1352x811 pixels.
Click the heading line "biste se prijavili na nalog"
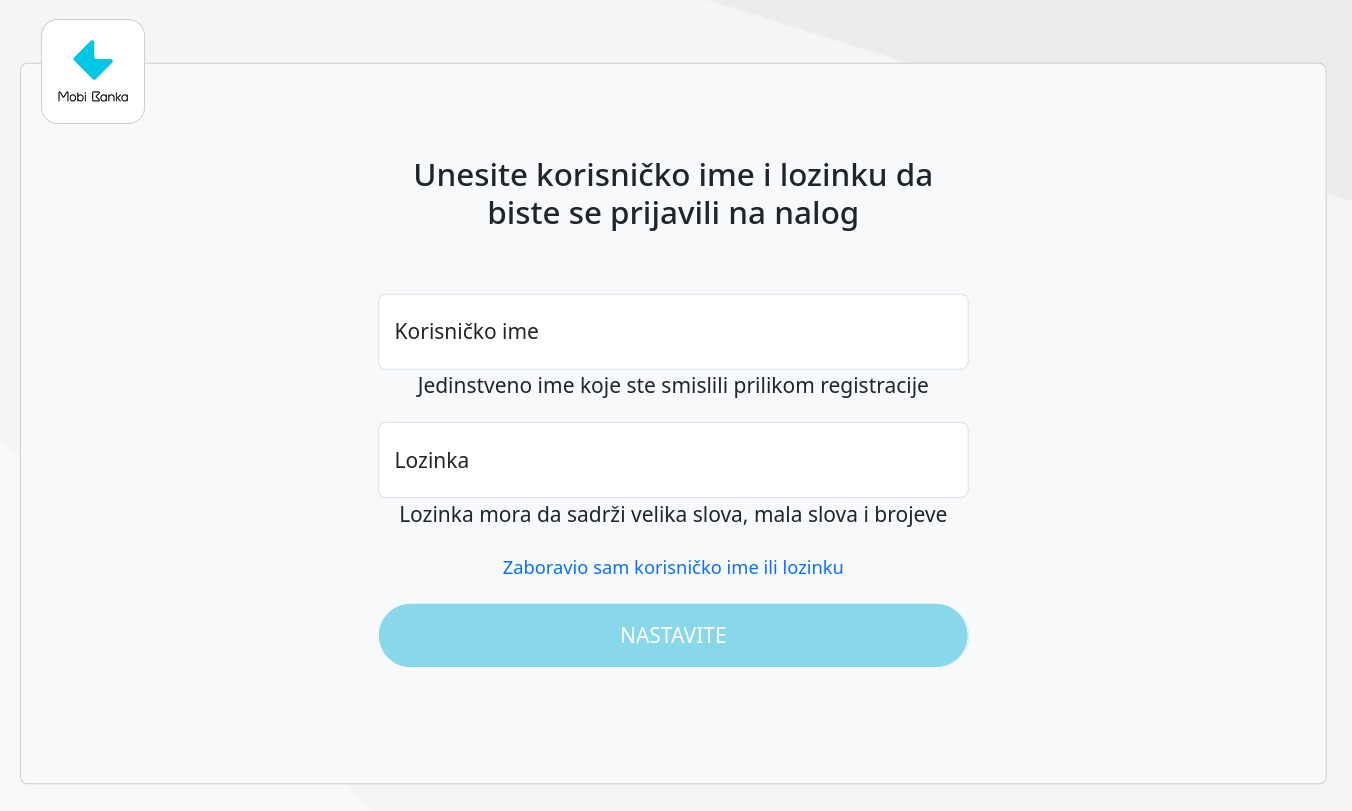tap(673, 214)
